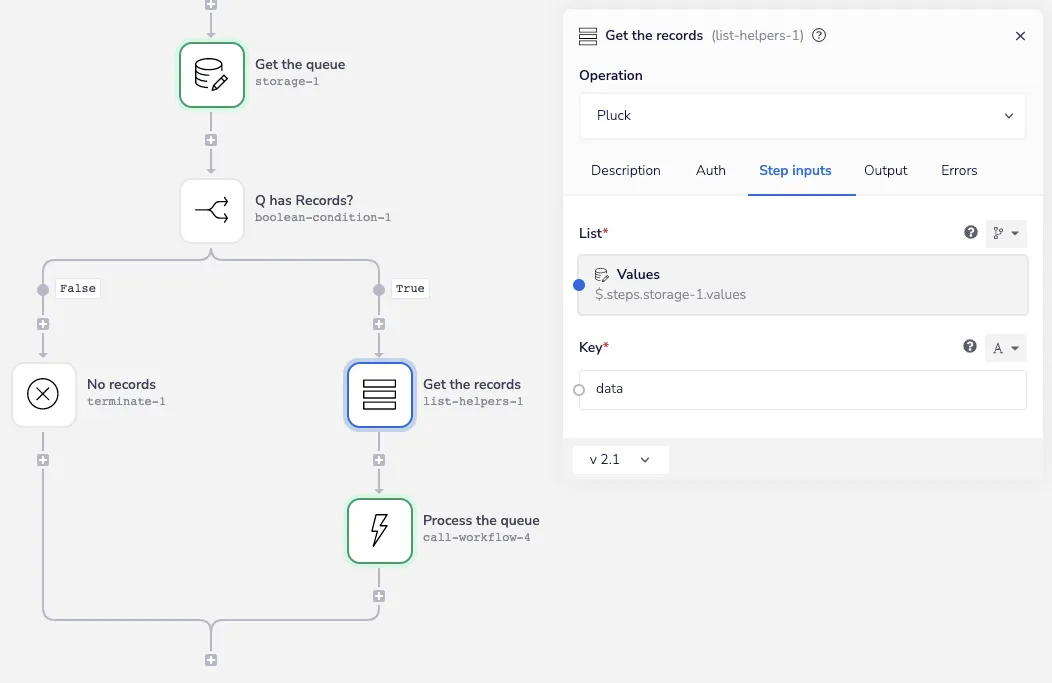The image size is (1052, 683).
Task: Click the Key input field containing data
Action: [x=802, y=390]
